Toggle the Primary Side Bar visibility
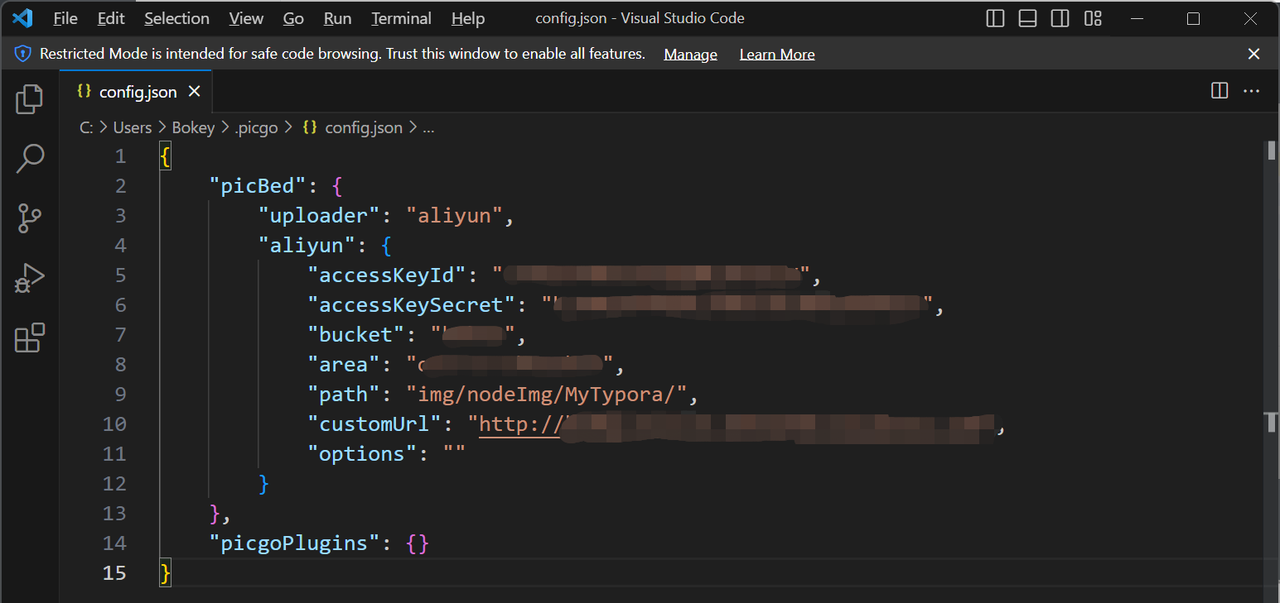Viewport: 1280px width, 603px height. click(995, 19)
